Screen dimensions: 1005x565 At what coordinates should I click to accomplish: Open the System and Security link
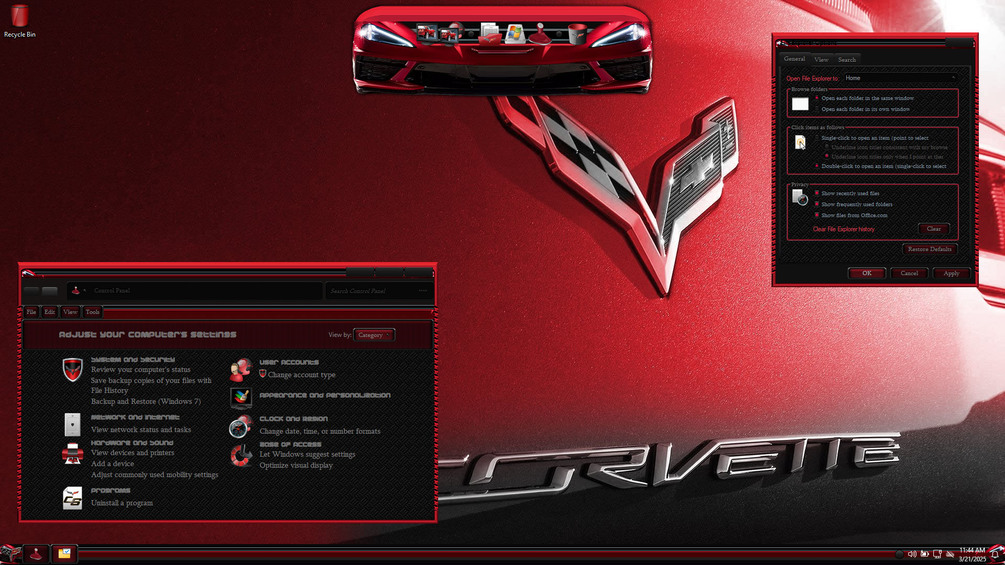pos(133,359)
